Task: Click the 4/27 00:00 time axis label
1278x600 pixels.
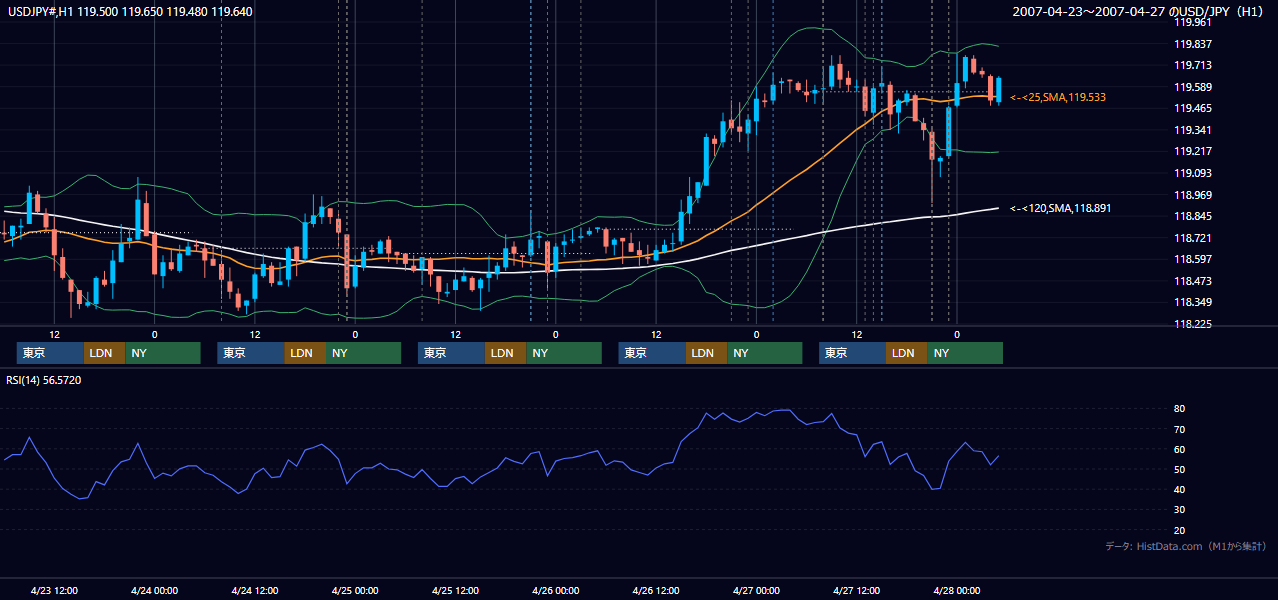Action: [756, 590]
